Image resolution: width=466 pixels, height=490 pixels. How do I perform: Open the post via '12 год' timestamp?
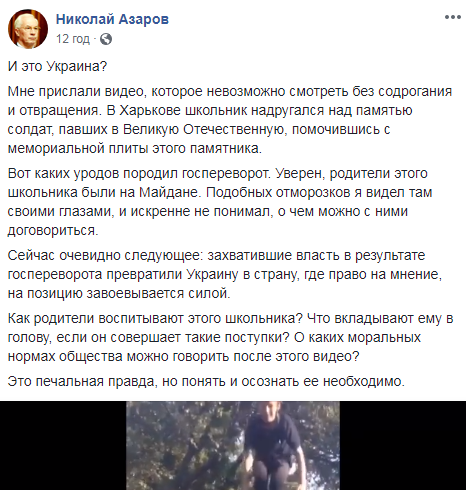(x=73, y=39)
